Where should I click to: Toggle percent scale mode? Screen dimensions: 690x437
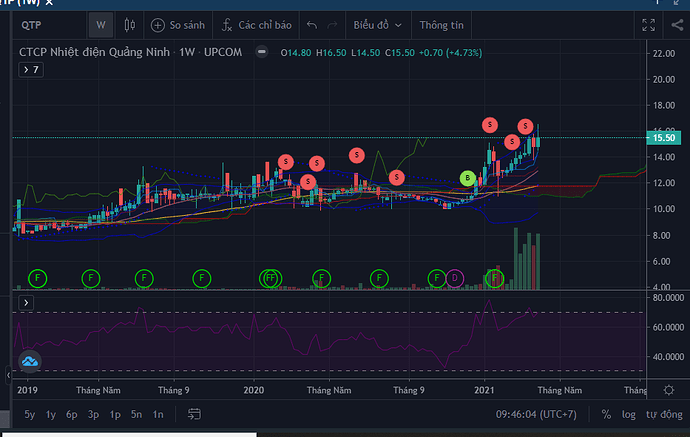[x=606, y=414]
